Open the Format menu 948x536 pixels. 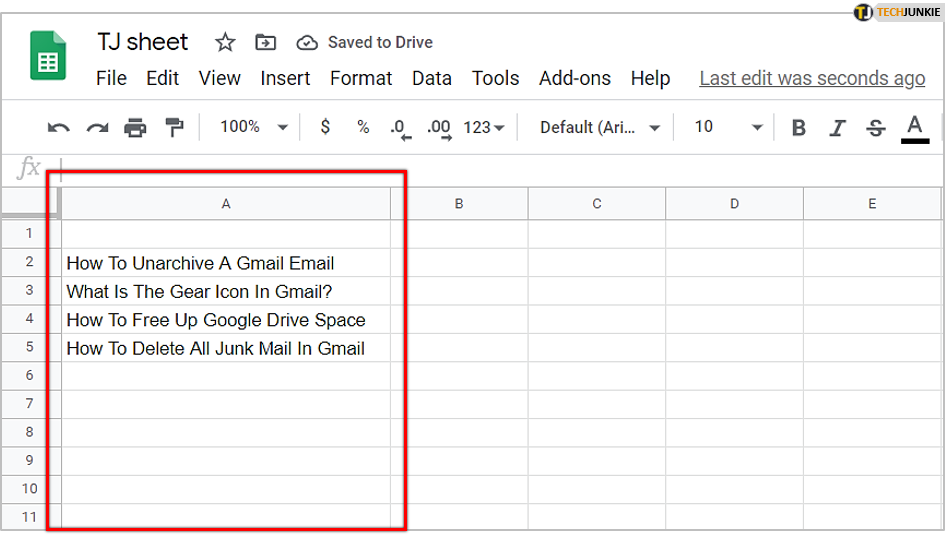361,79
